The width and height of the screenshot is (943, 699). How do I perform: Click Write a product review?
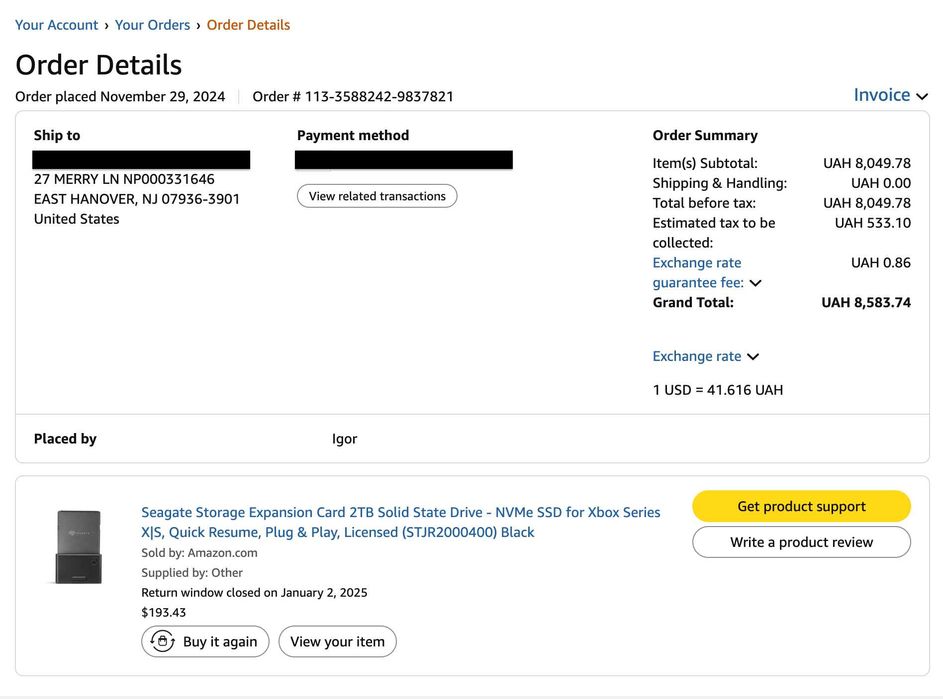click(801, 542)
